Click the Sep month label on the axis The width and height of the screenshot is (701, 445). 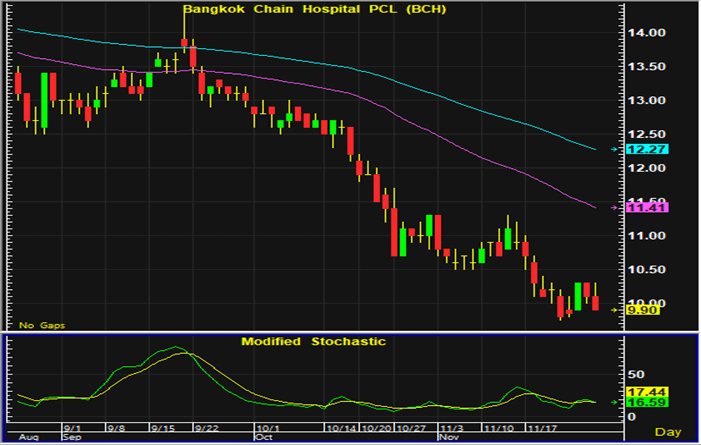tap(71, 437)
